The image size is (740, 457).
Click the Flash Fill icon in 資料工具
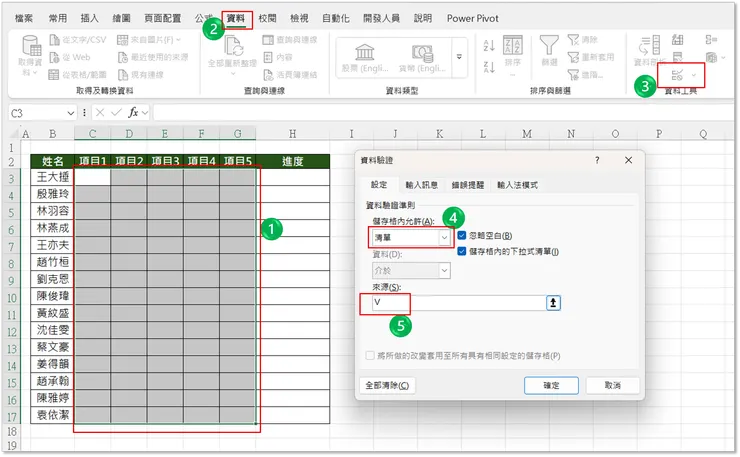coord(678,40)
